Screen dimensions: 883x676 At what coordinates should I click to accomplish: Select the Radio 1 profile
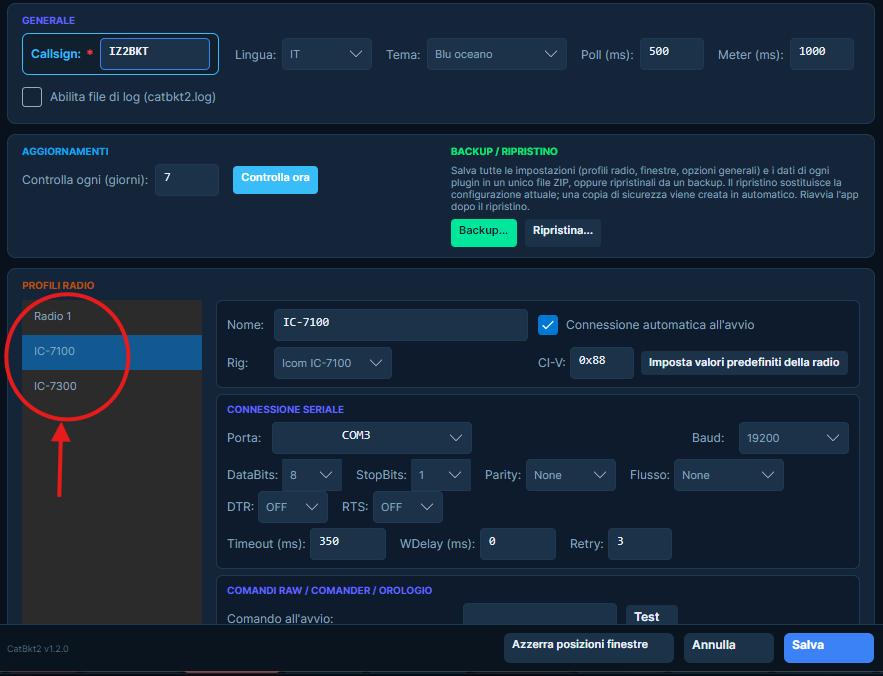[x=112, y=317]
